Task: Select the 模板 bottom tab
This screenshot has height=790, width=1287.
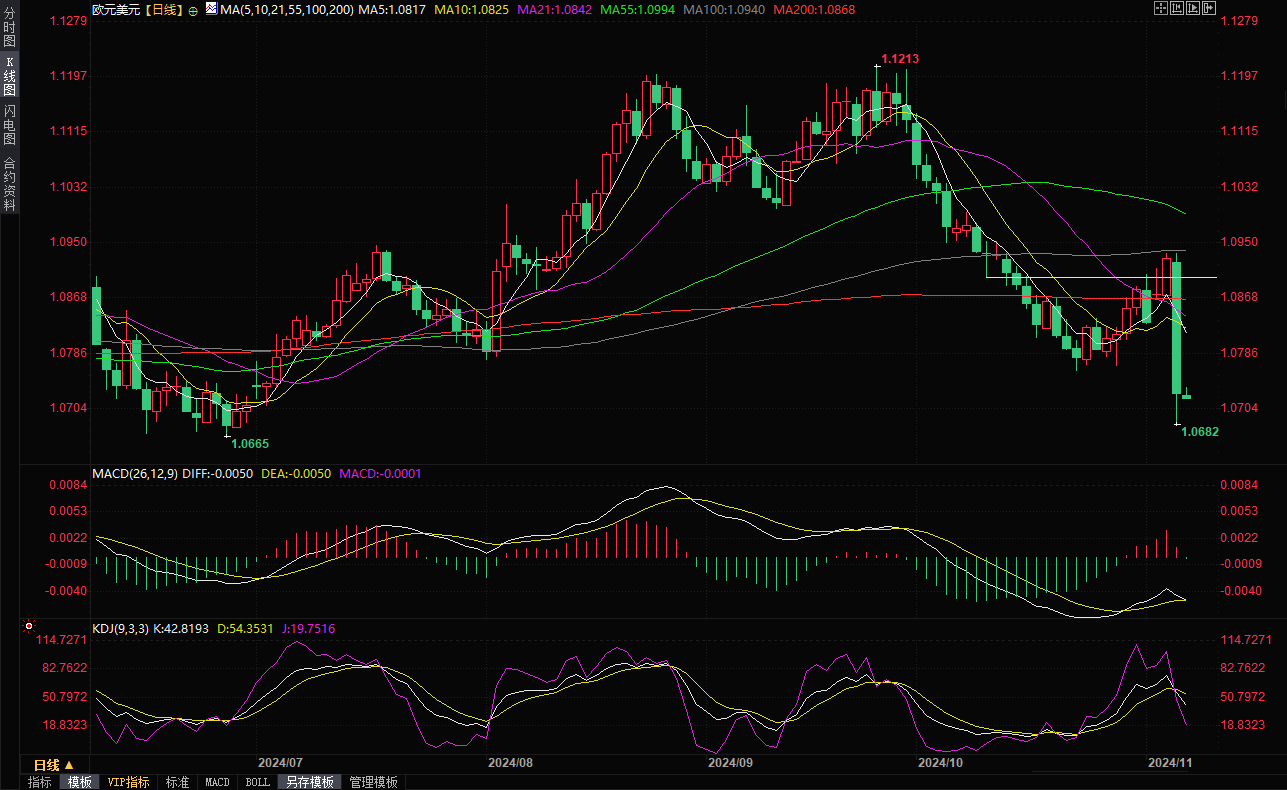Action: pyautogui.click(x=79, y=782)
